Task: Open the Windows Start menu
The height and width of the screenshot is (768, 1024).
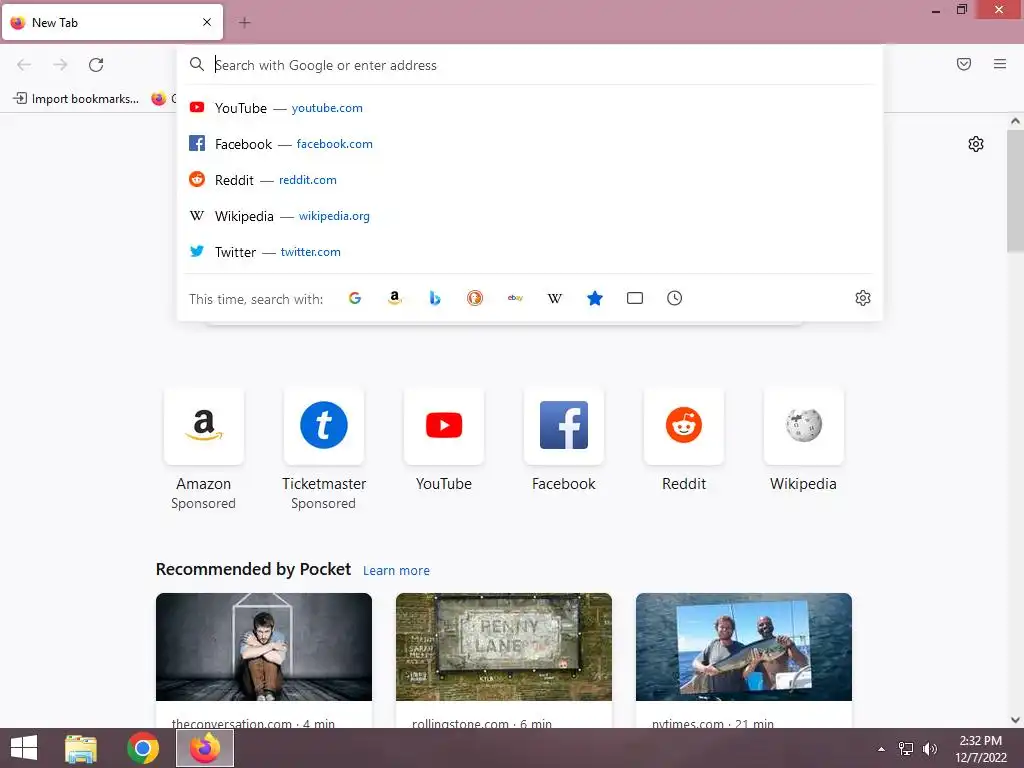Action: (x=24, y=748)
